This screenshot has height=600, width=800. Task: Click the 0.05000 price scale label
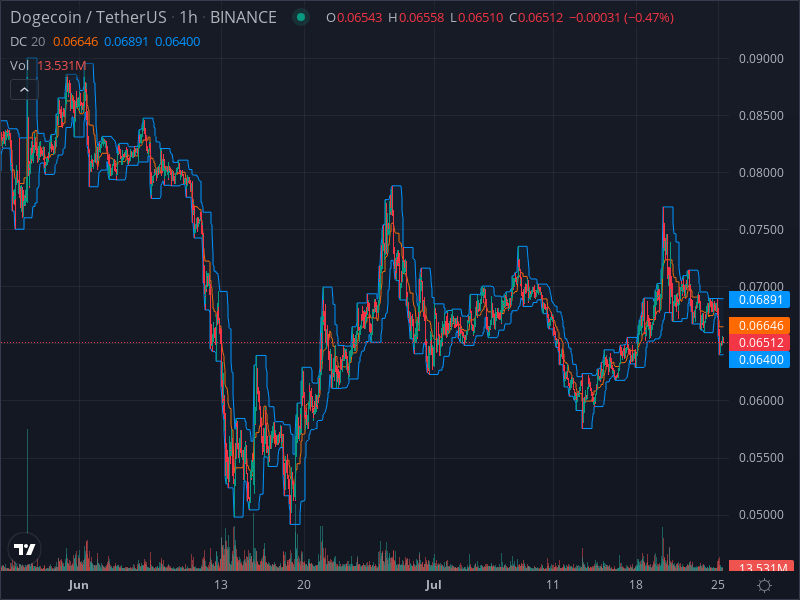click(x=761, y=515)
